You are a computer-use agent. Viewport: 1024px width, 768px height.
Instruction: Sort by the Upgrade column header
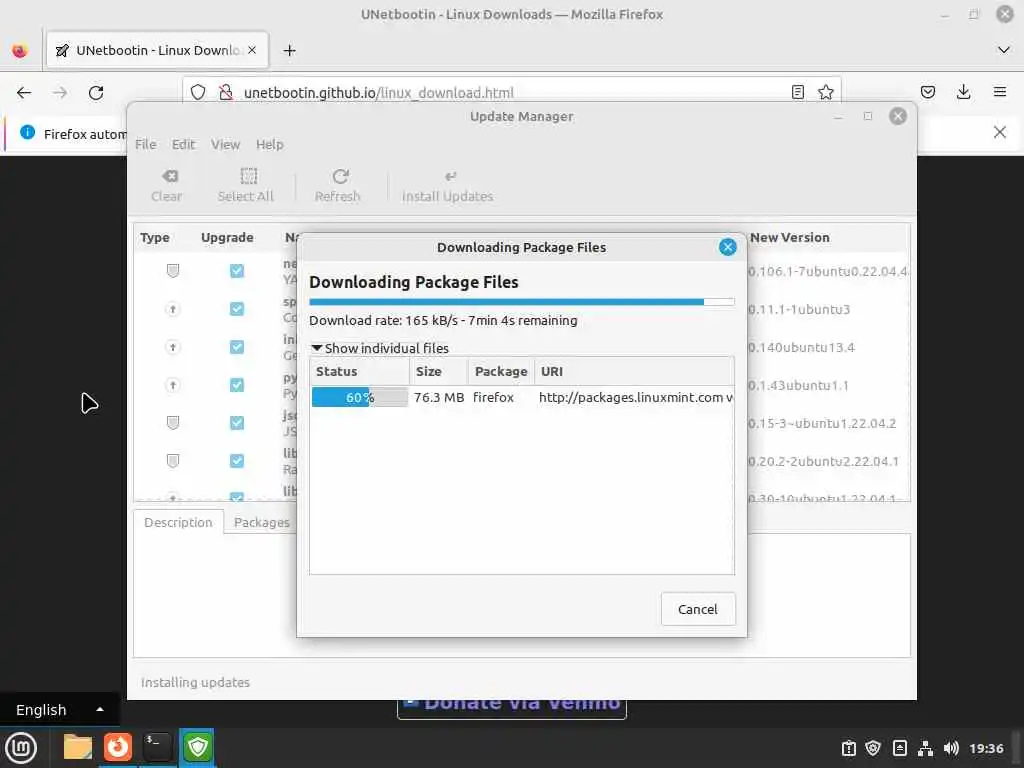click(227, 238)
